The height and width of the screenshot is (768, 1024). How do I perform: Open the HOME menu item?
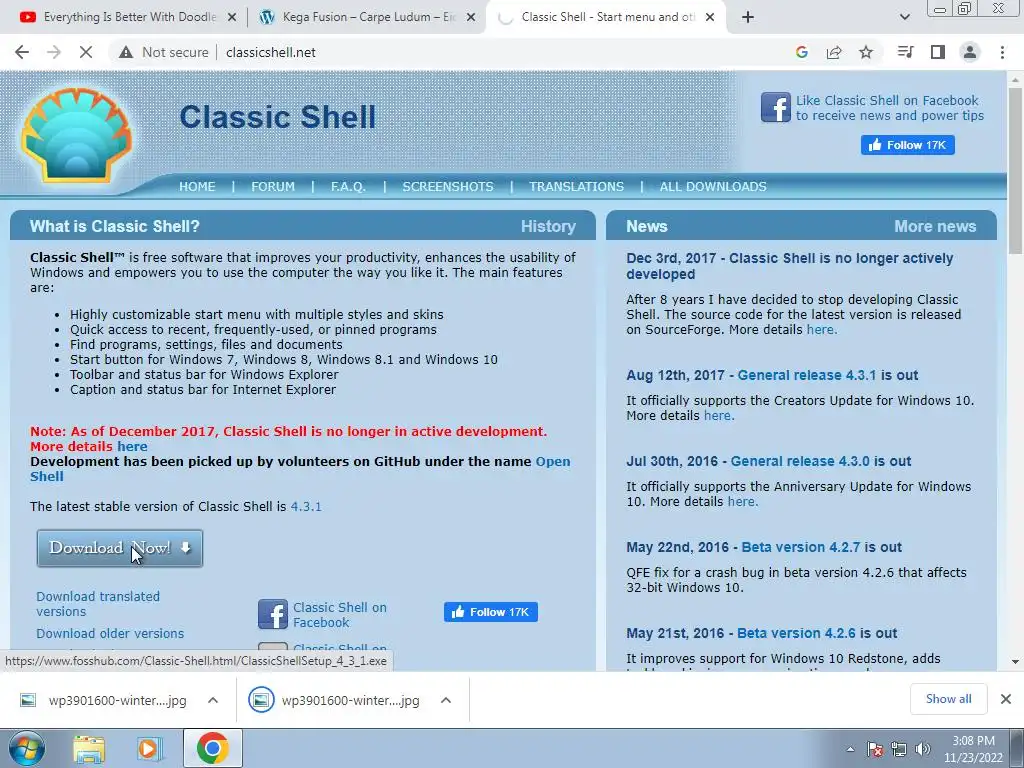coord(197,187)
